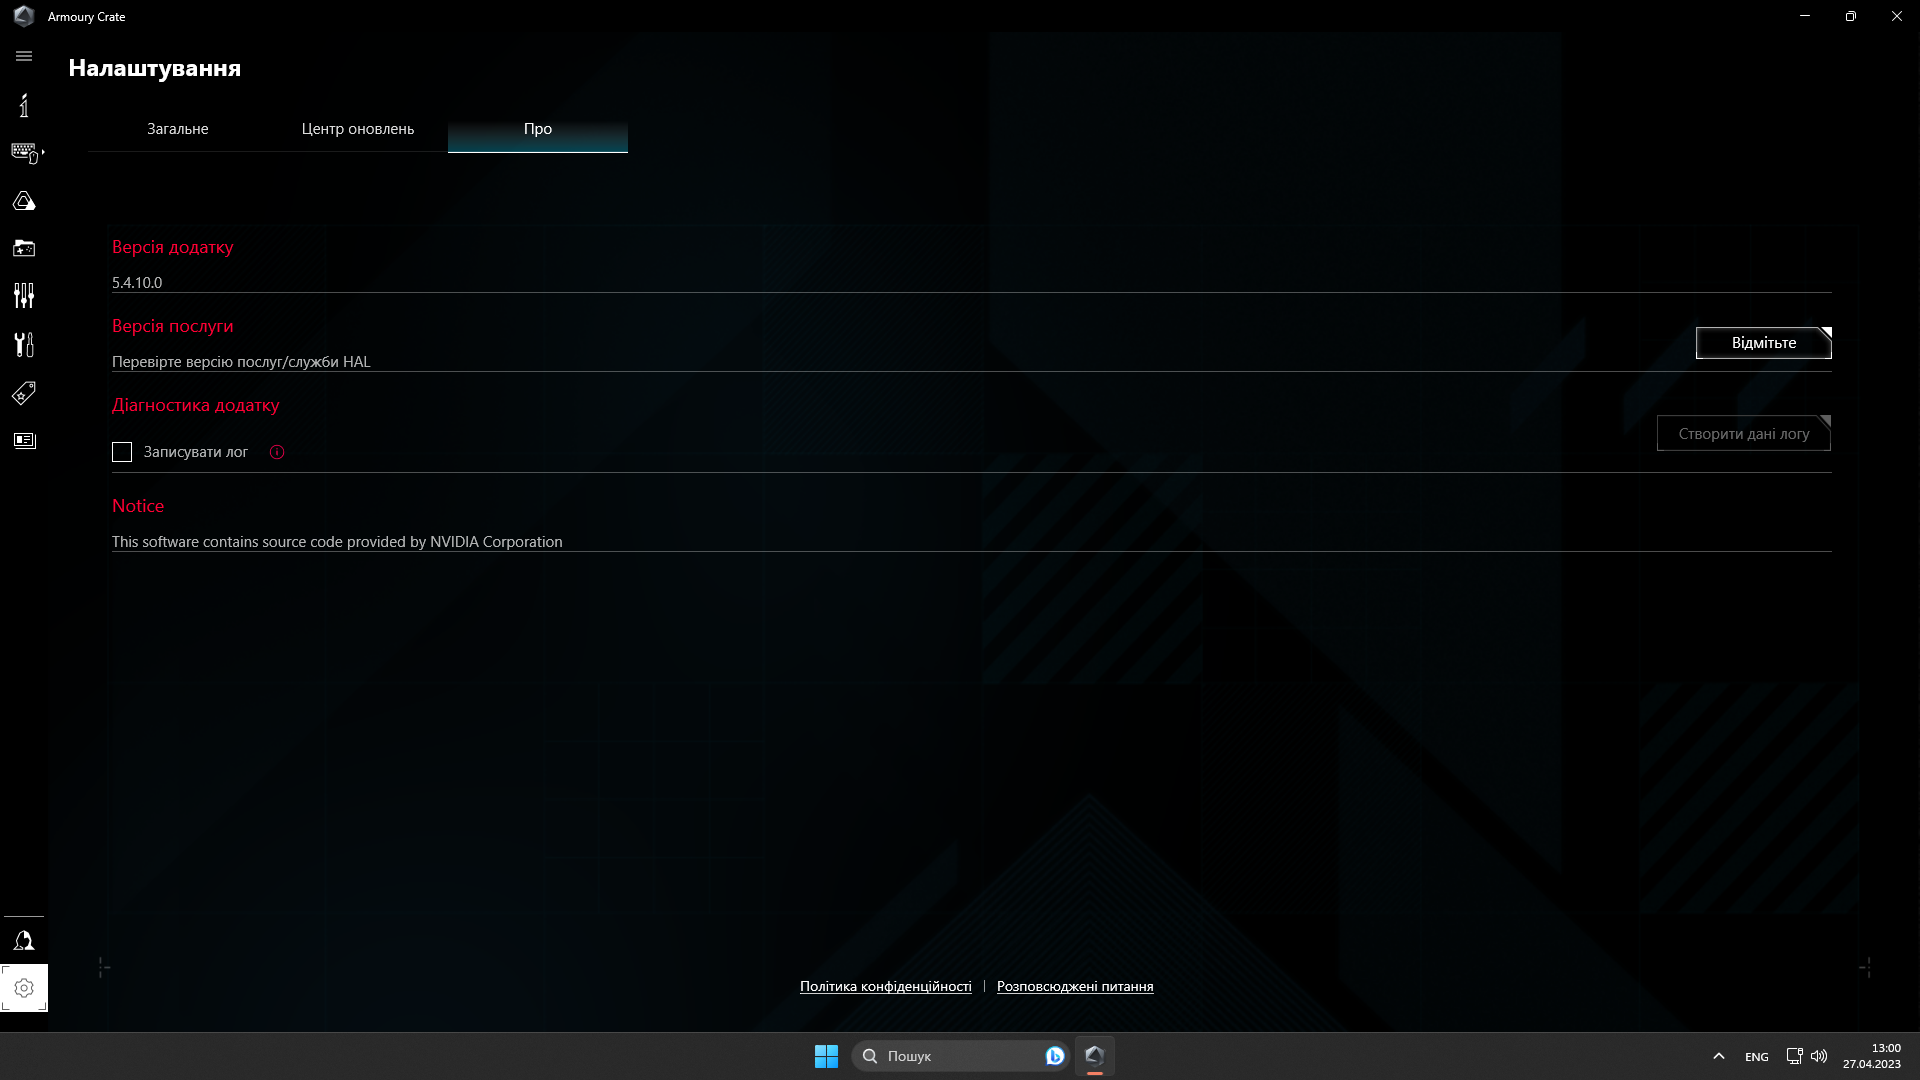Click the hamburger menu icon top-left
The width and height of the screenshot is (1920, 1080).
click(x=24, y=55)
